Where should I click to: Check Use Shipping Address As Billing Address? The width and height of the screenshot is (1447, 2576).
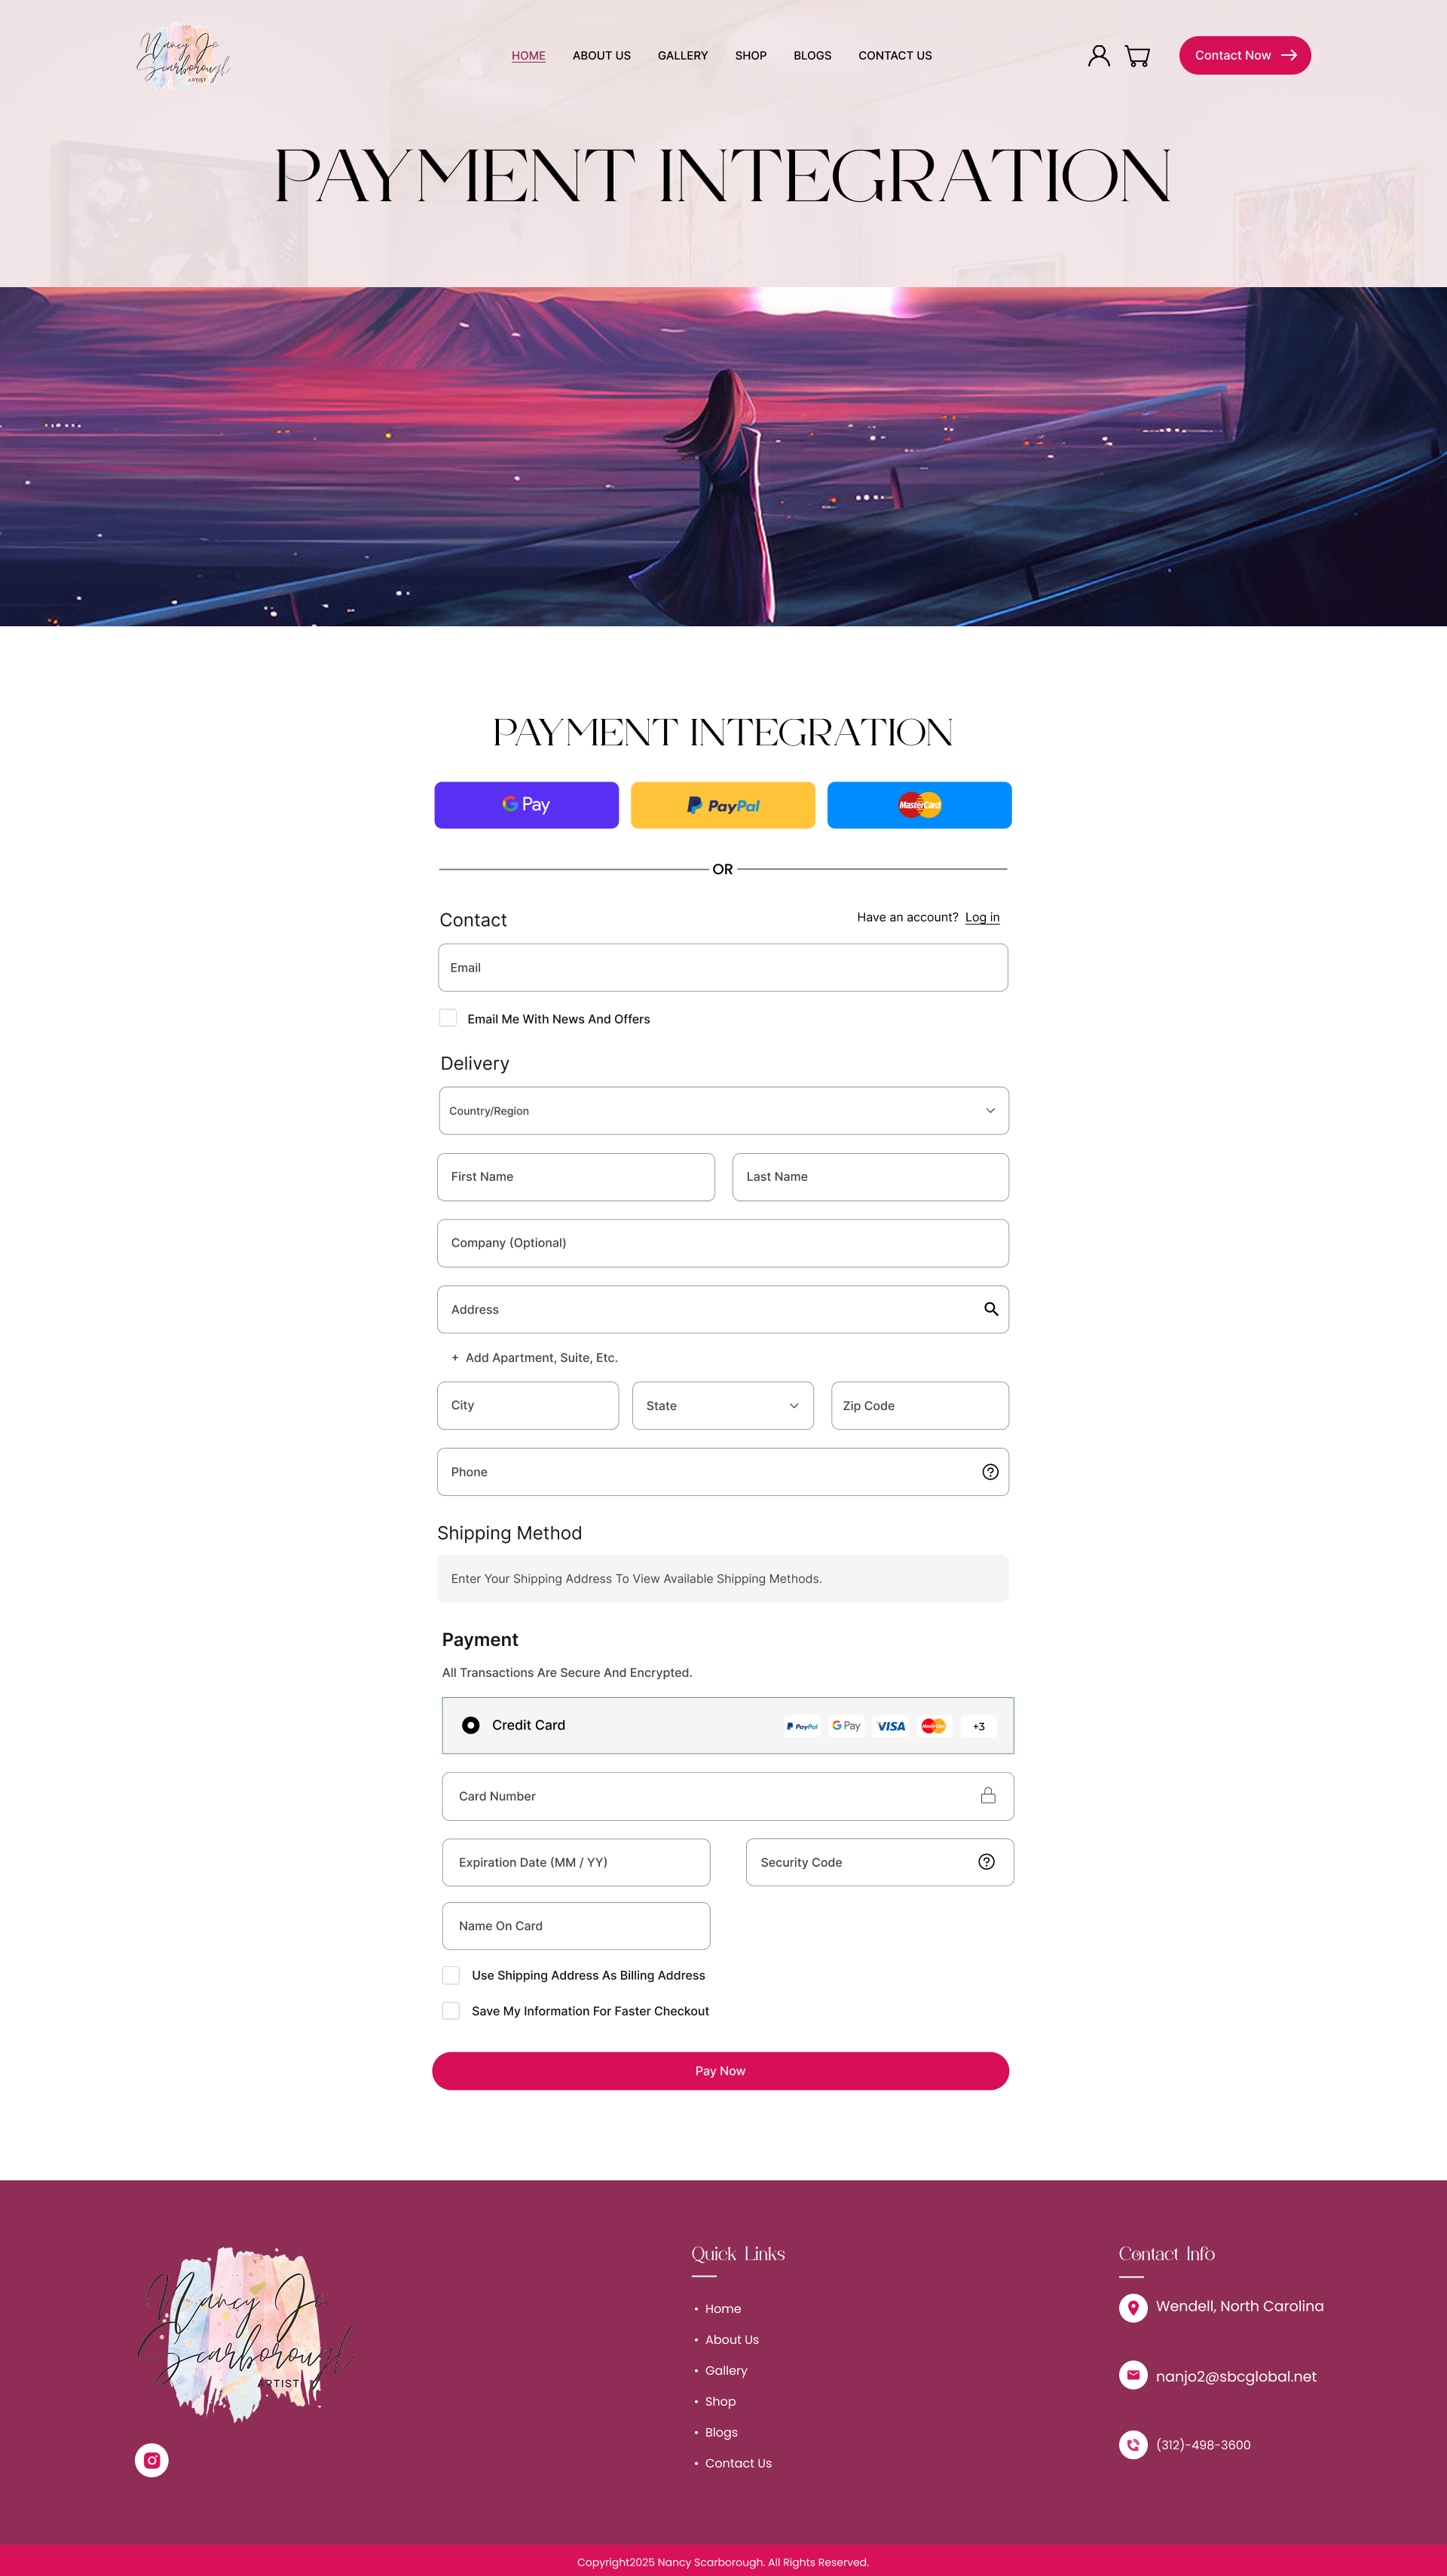[x=451, y=1975]
